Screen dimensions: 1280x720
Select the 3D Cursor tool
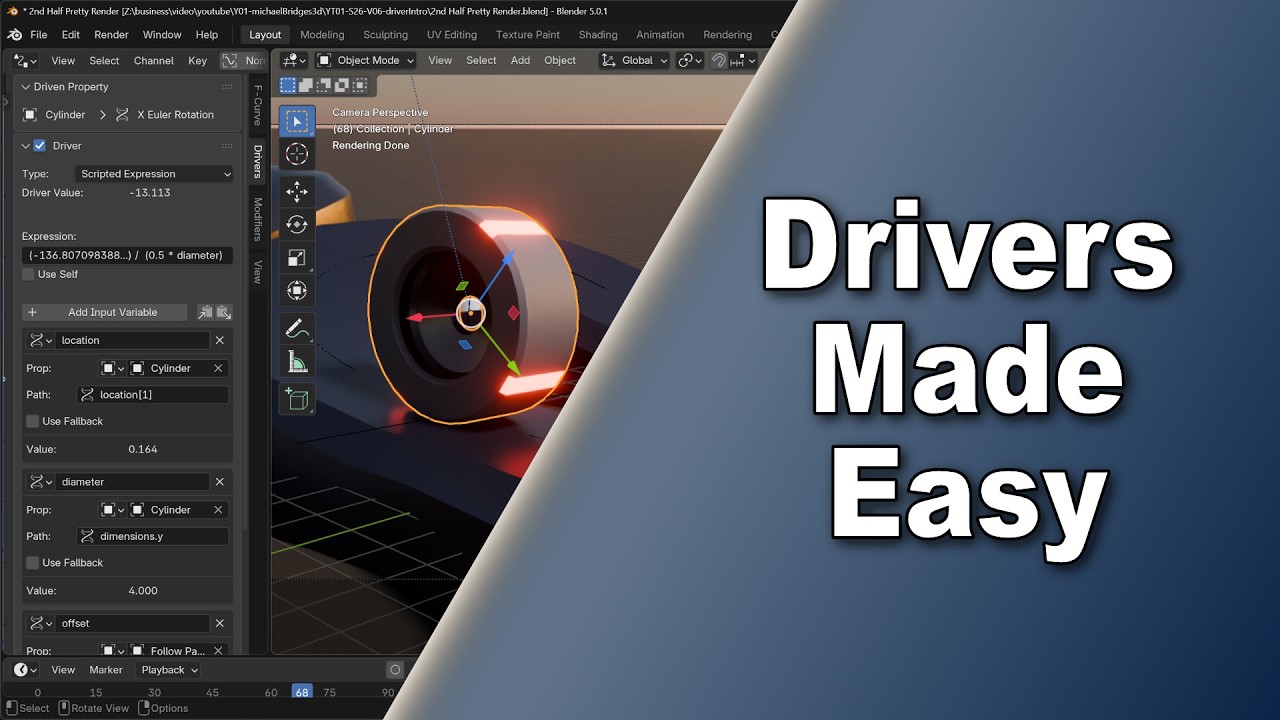click(297, 154)
